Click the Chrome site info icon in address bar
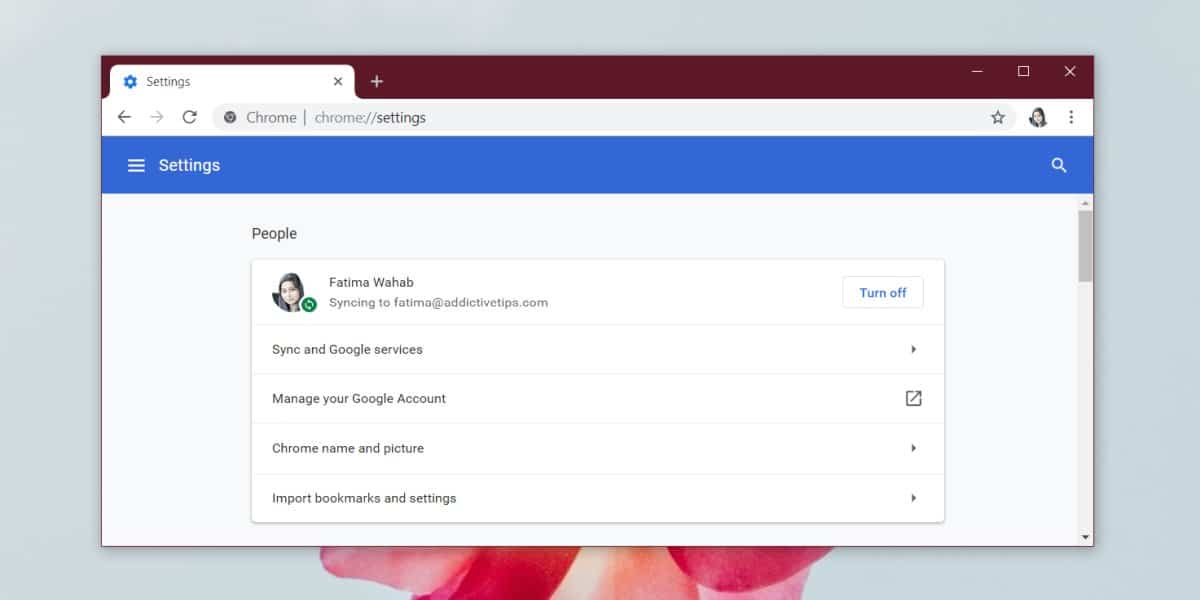 [x=230, y=117]
